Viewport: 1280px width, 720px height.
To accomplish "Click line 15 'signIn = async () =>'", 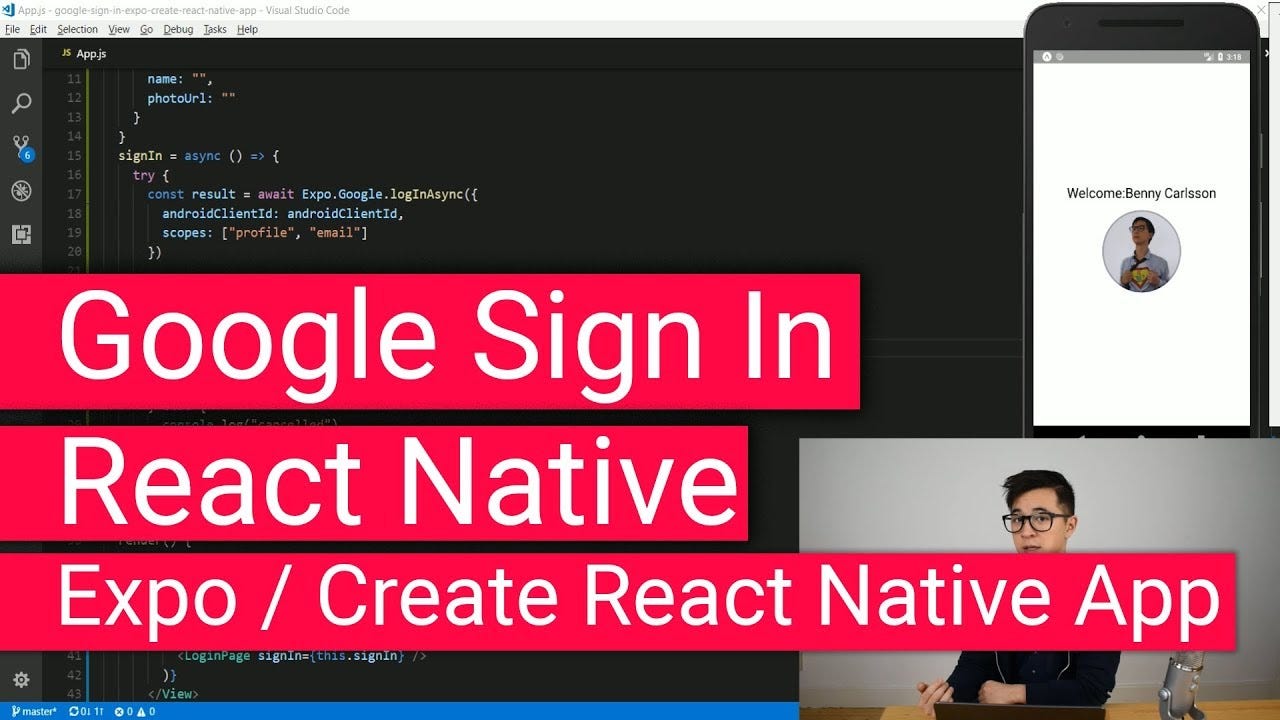I will [x=199, y=156].
